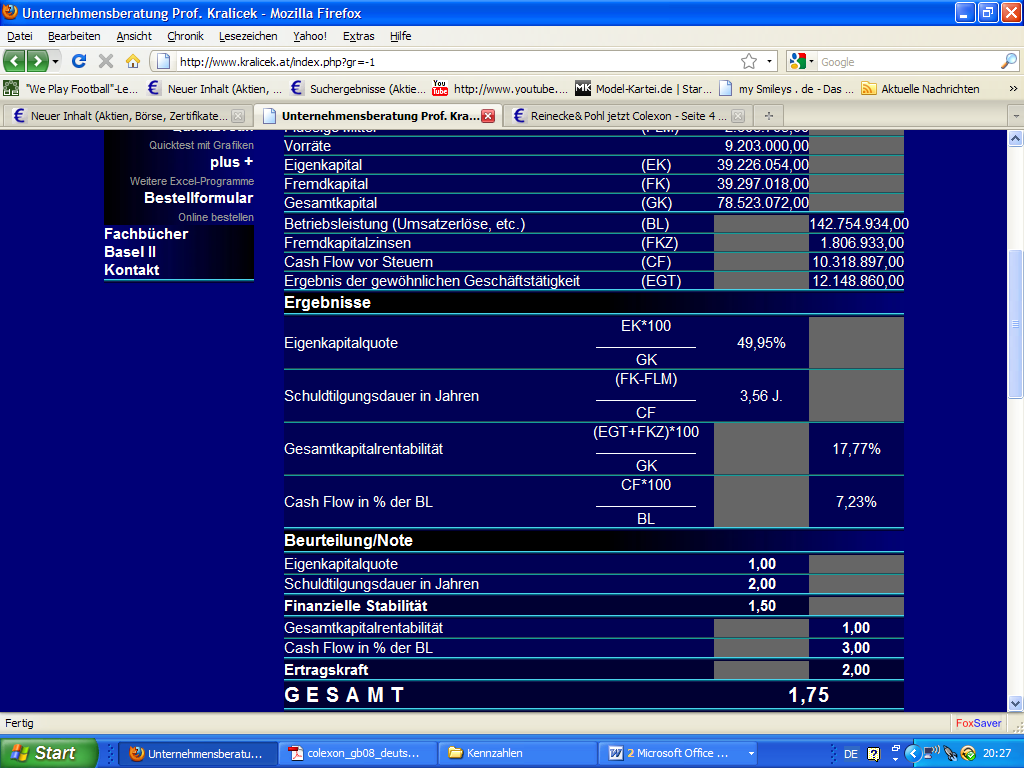Click the clock showing 20:27

997,754
